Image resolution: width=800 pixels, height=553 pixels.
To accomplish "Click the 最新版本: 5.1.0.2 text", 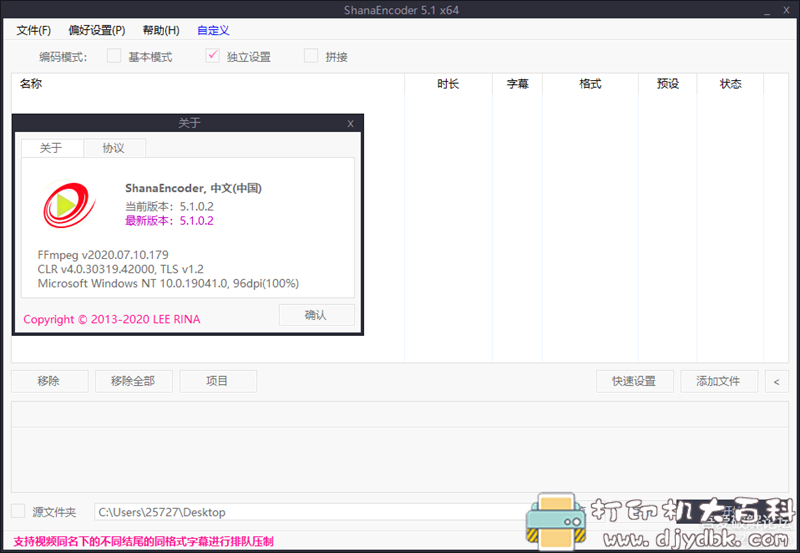I will (x=169, y=221).
